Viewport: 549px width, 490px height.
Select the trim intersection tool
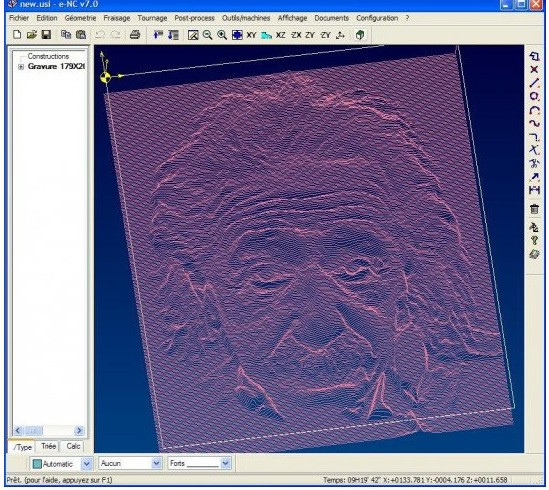(534, 150)
